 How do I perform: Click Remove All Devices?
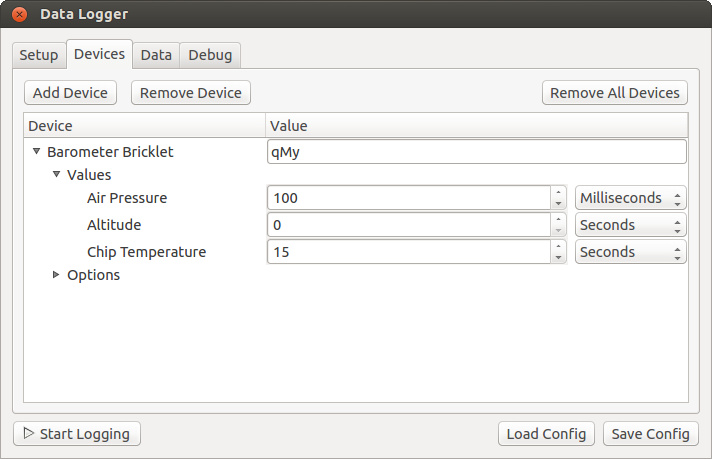[x=615, y=93]
